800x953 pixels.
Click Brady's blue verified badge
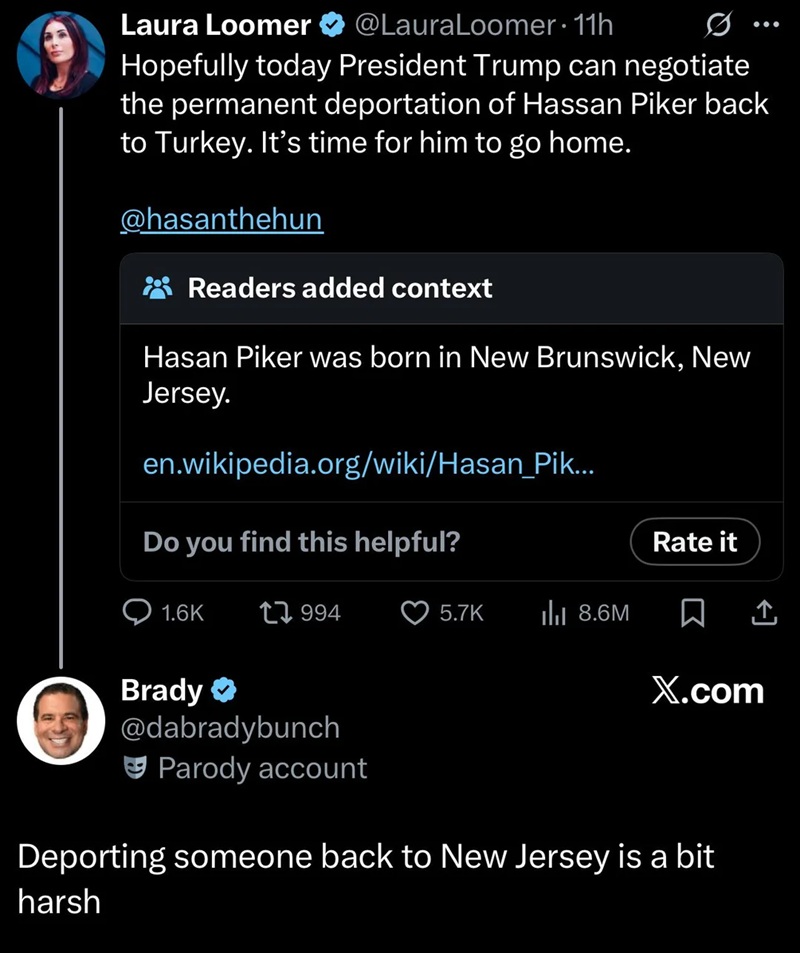[x=225, y=690]
